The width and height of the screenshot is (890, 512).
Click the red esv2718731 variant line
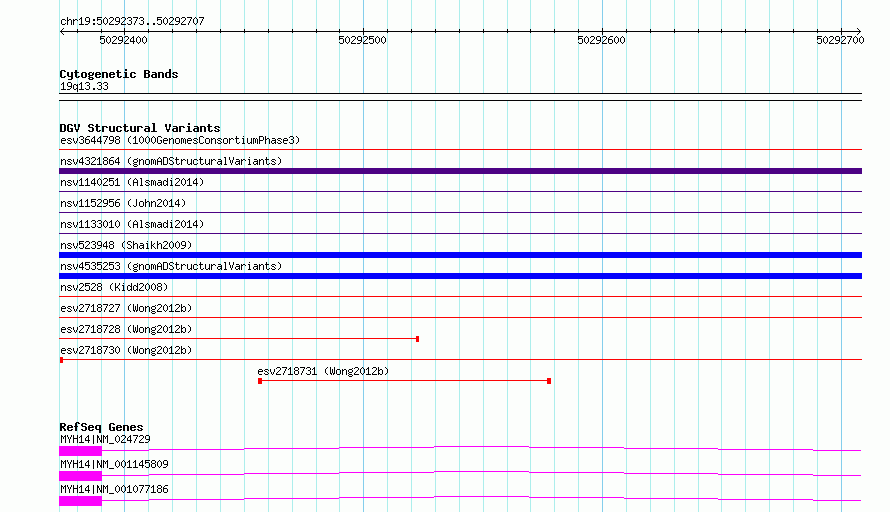coord(404,381)
